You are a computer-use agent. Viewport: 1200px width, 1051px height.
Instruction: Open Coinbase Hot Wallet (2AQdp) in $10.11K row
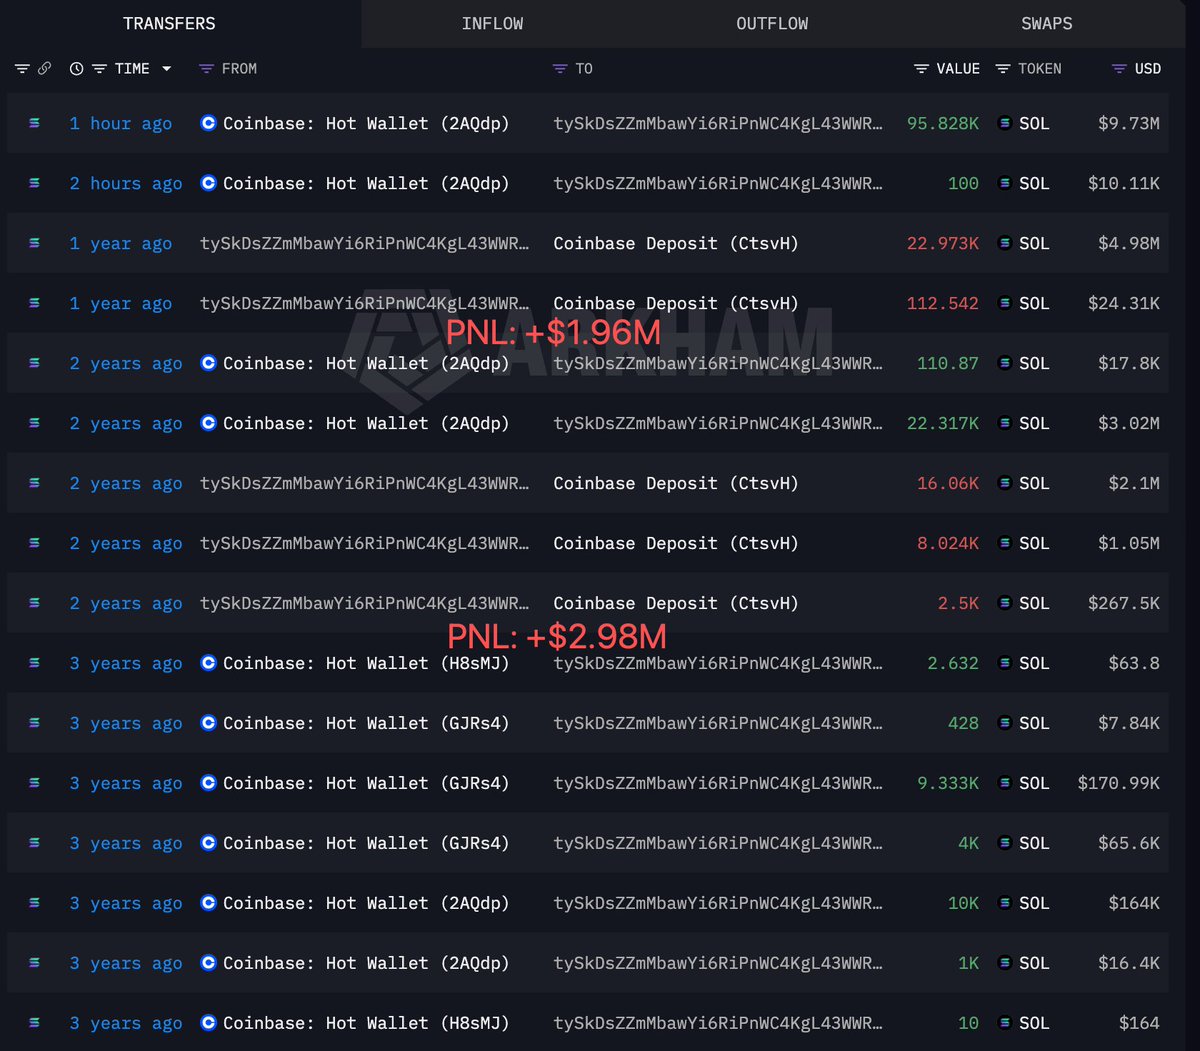coord(366,184)
